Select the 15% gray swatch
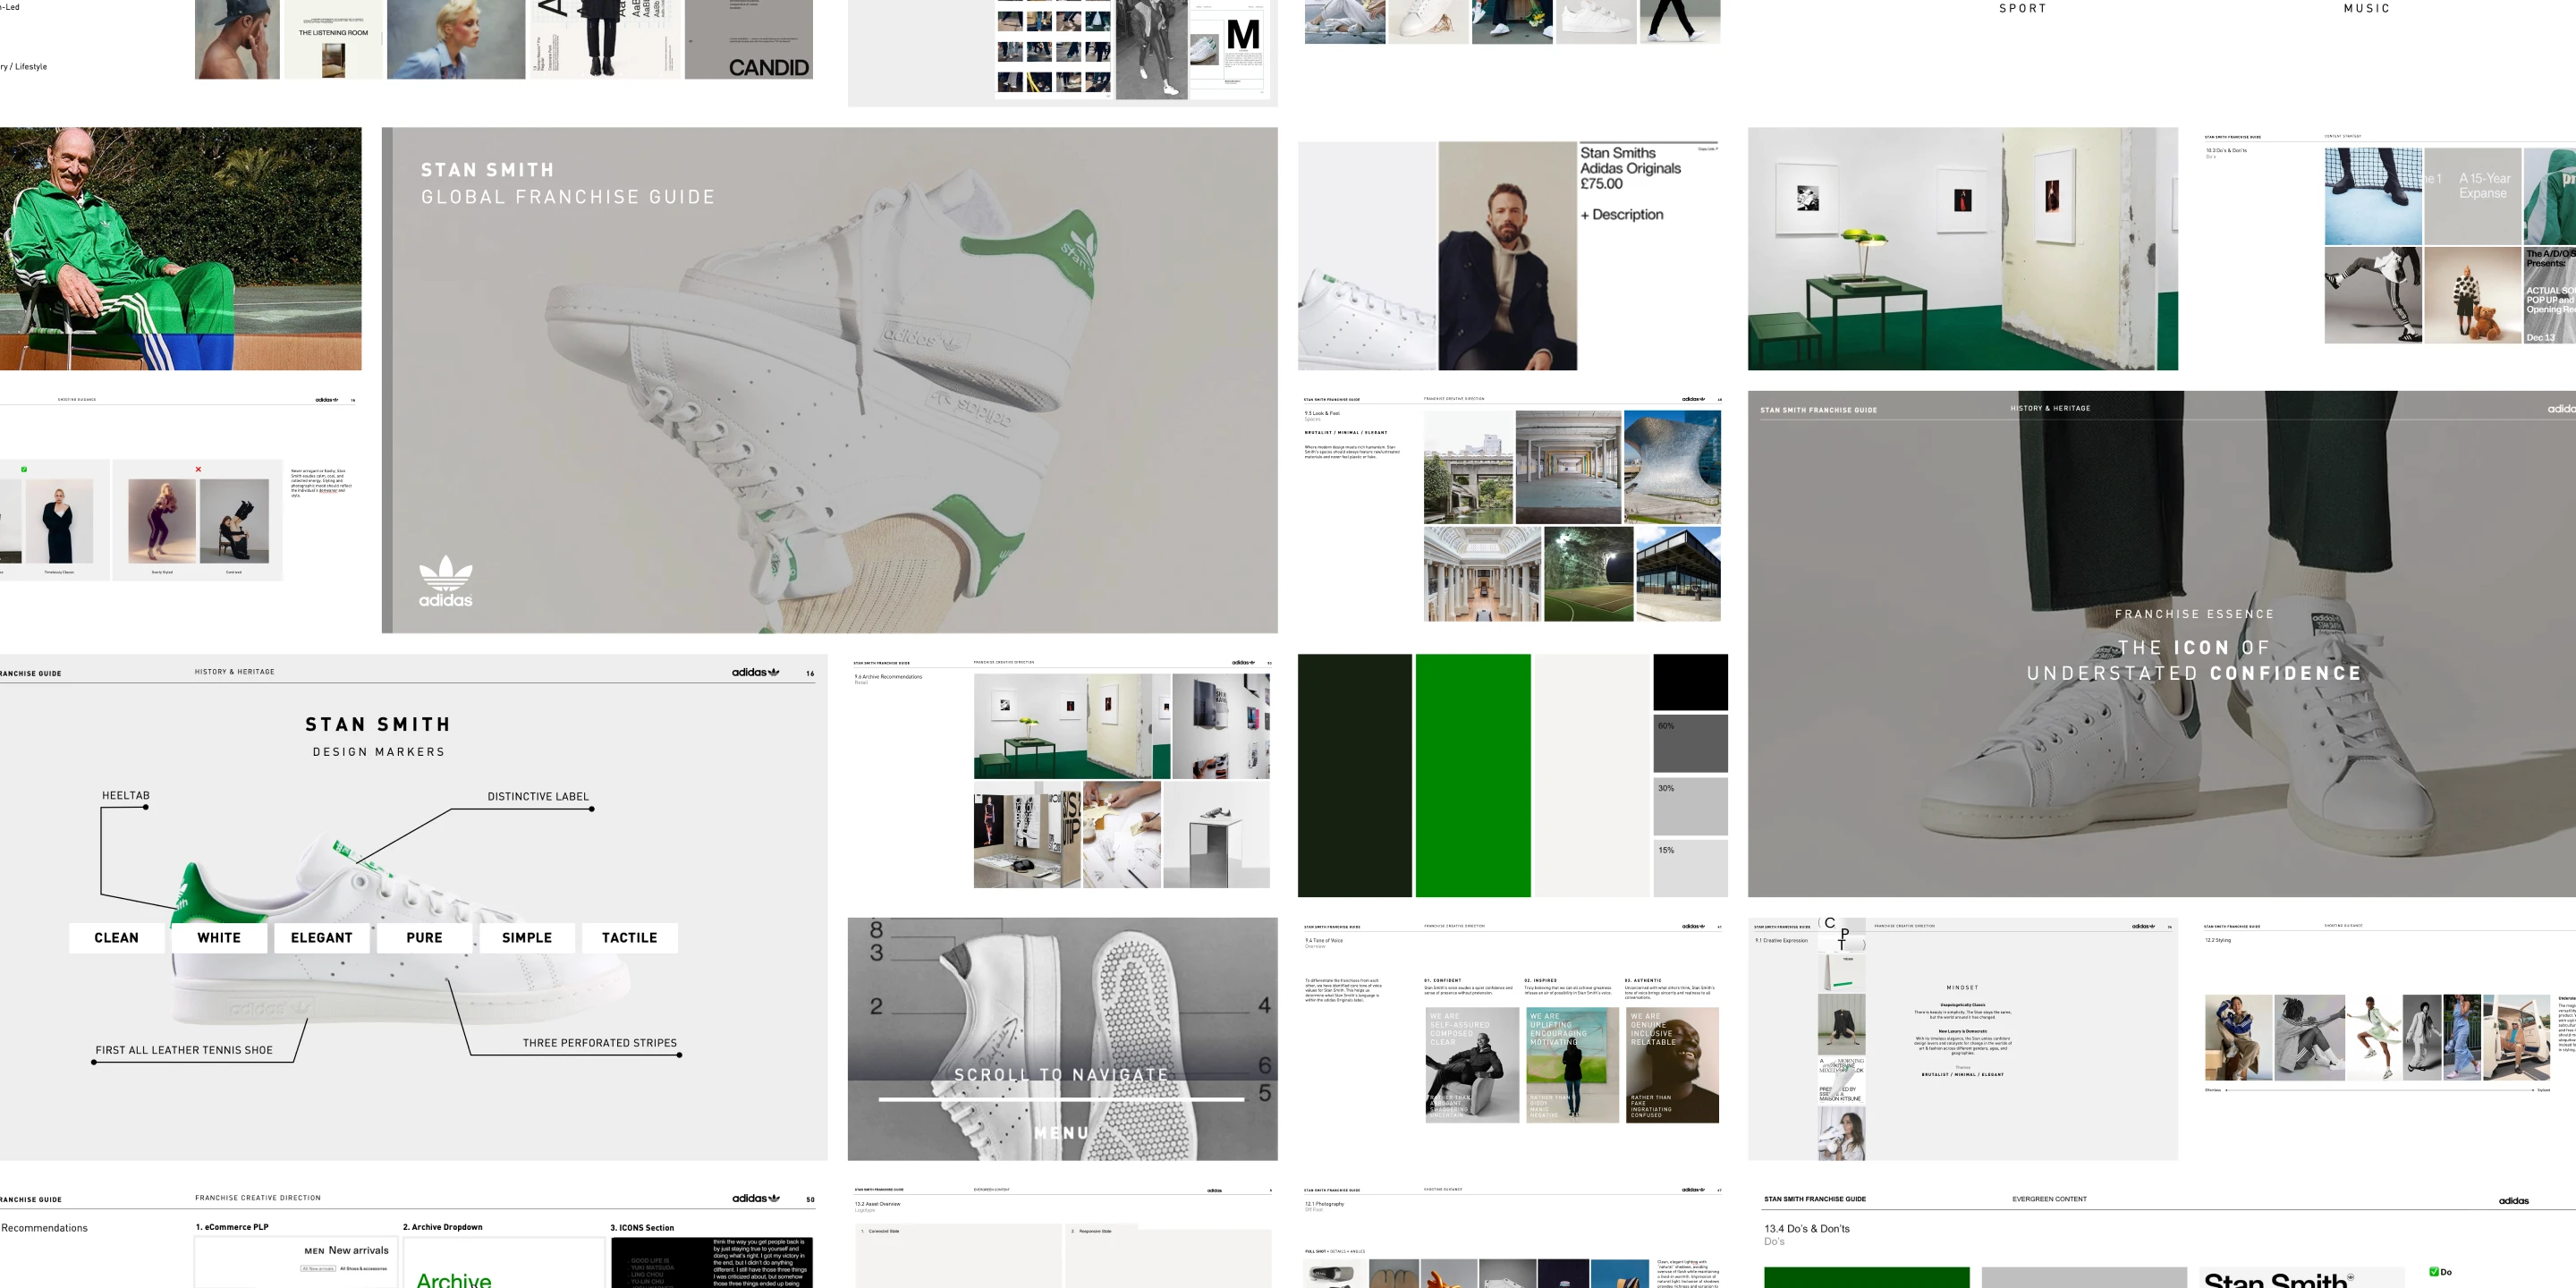The width and height of the screenshot is (2576, 1288). coord(1690,868)
